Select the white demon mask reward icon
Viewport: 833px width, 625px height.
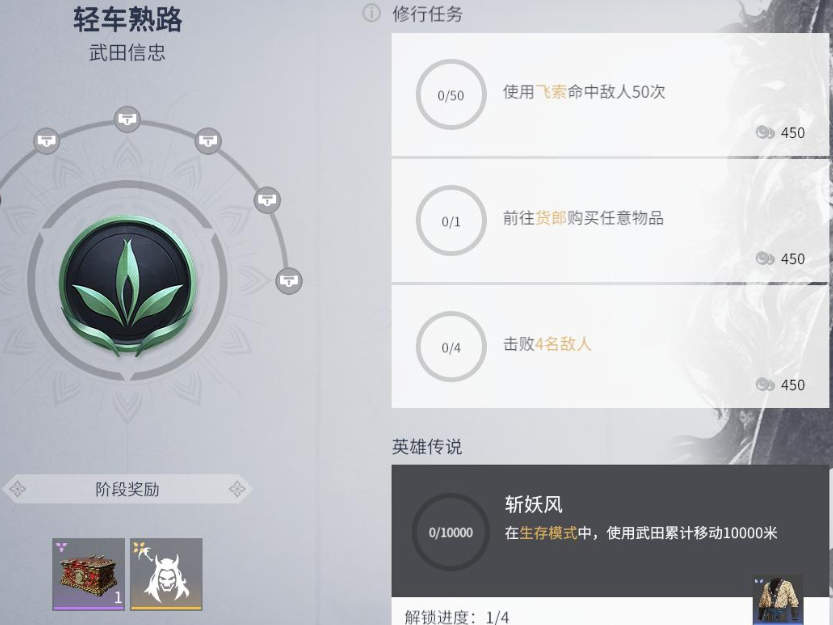[x=166, y=574]
